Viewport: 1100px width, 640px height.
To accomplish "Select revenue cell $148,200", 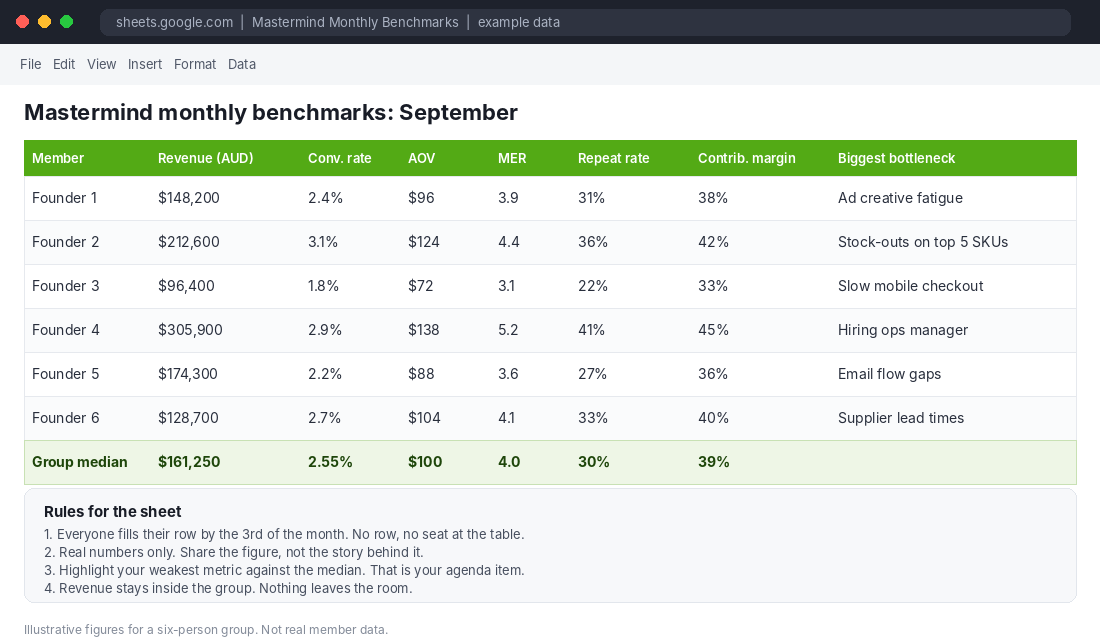I will click(189, 198).
